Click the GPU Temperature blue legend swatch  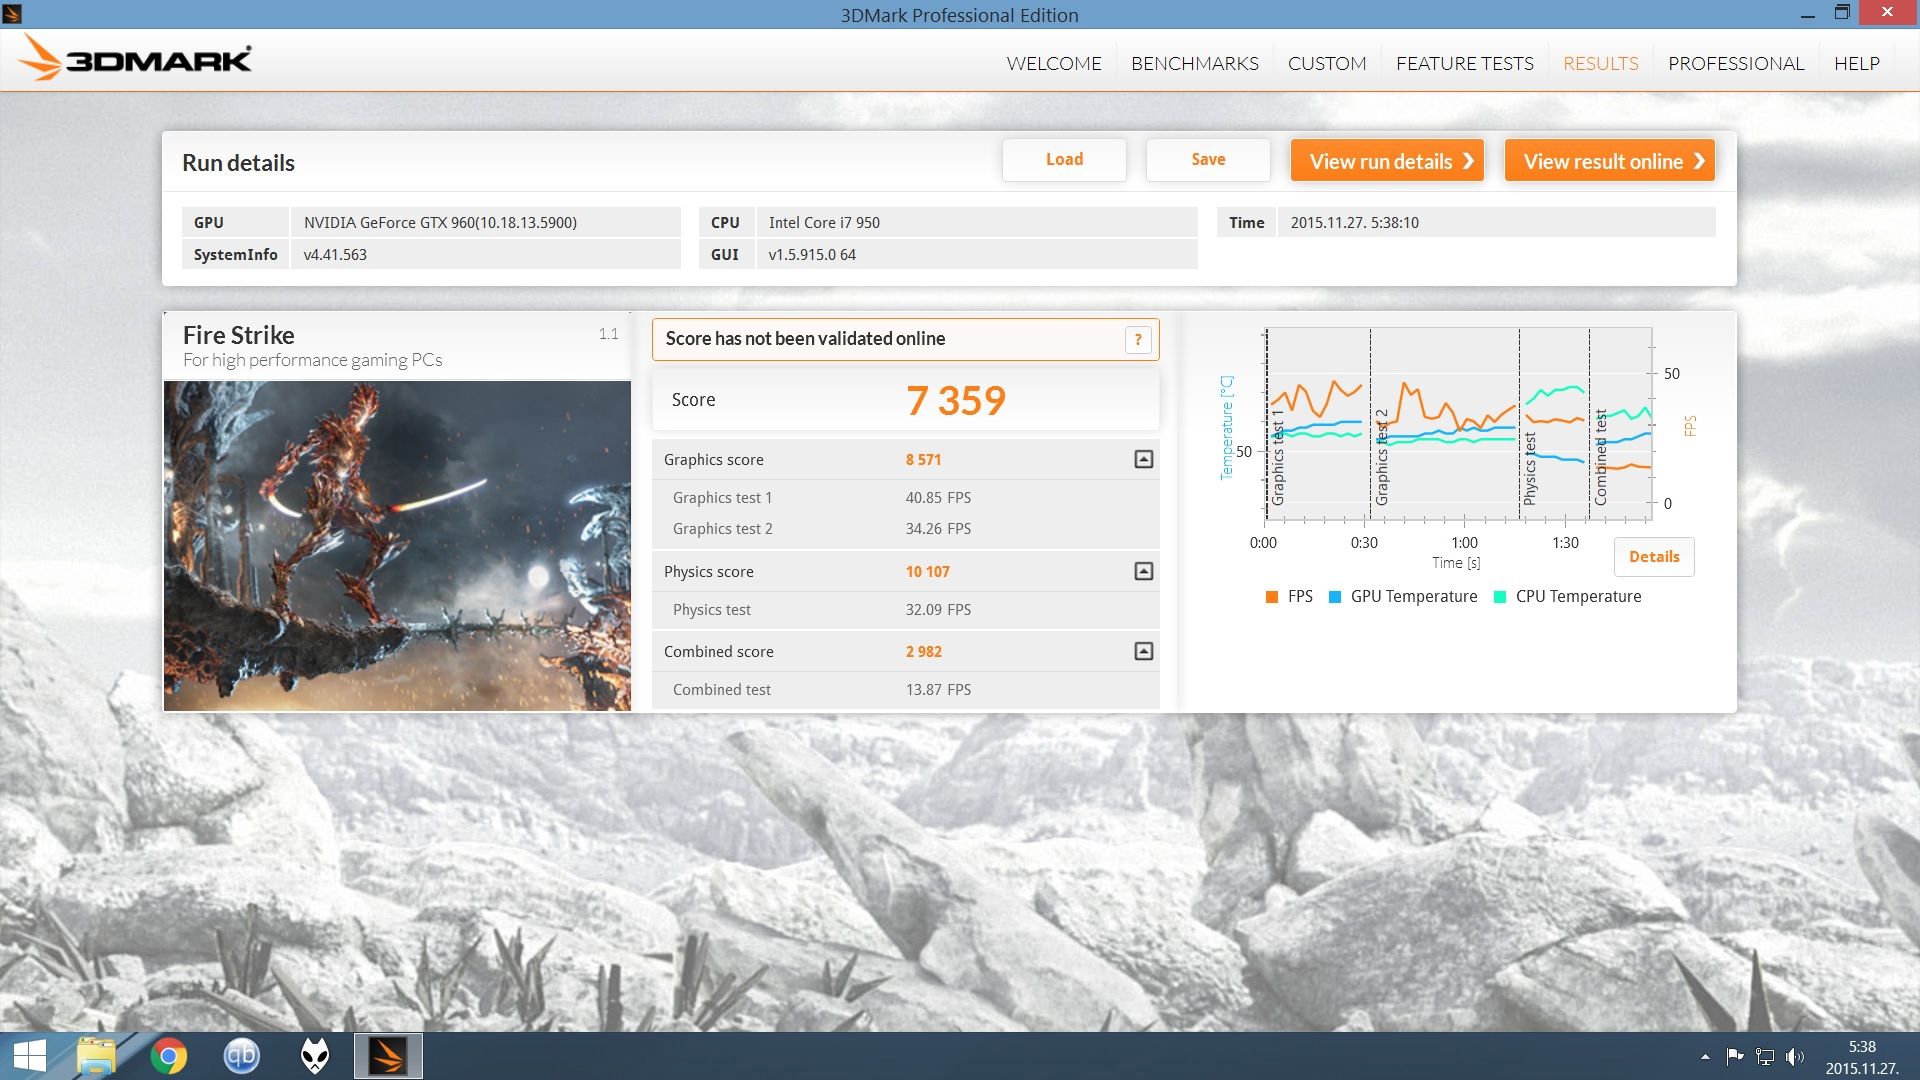click(x=1335, y=597)
